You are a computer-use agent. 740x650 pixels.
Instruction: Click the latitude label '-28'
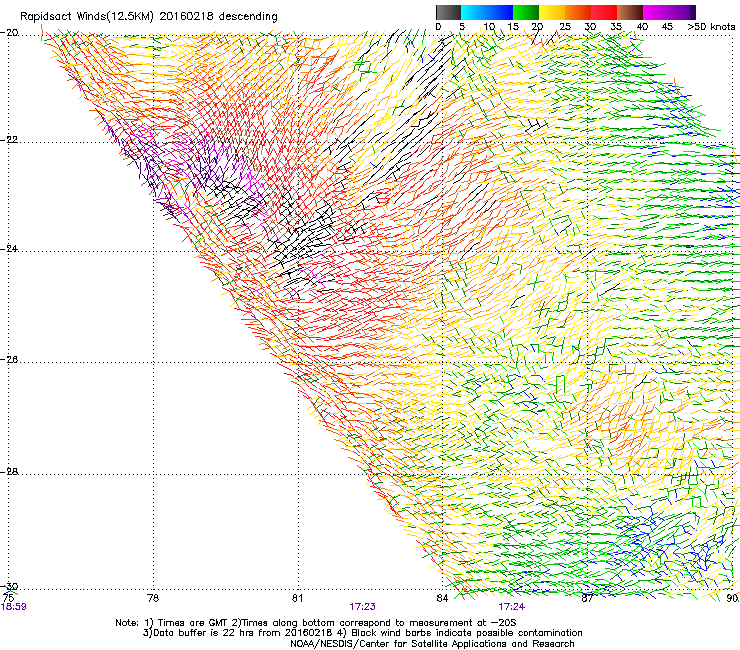coord(9,472)
